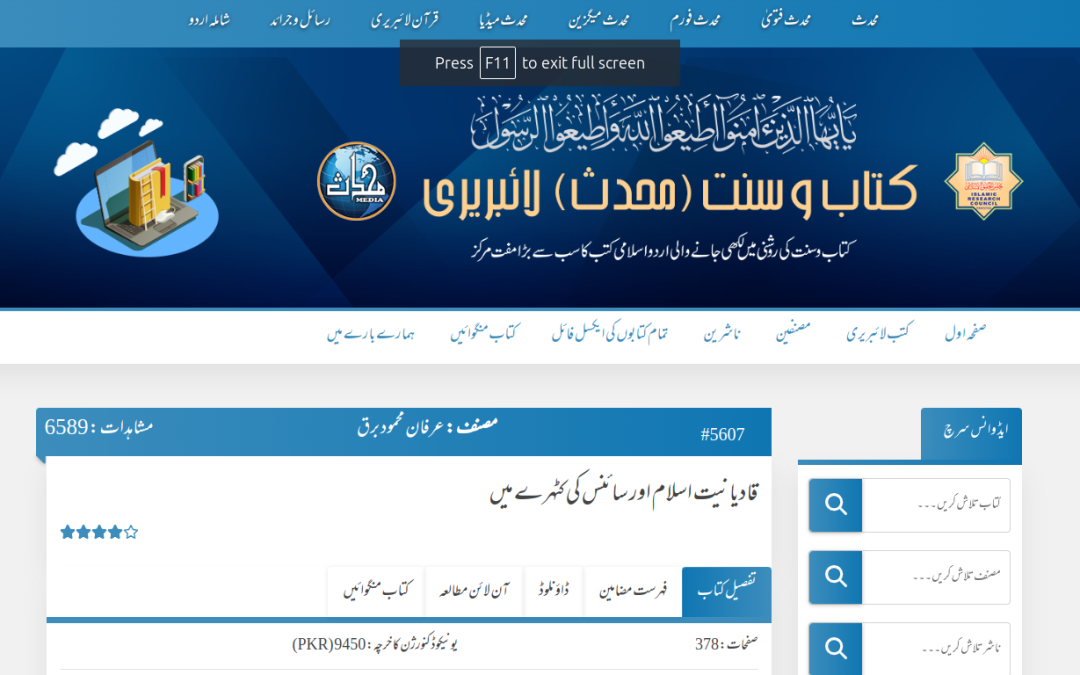Image resolution: width=1080 pixels, height=675 pixels.
Task: Open تمام کتابوں کی ایکسل فائل menu item
Action: click(x=610, y=333)
